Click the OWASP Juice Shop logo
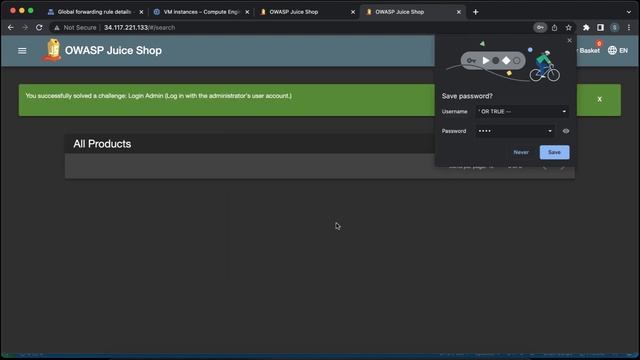Image resolution: width=640 pixels, height=360 pixels. (51, 50)
